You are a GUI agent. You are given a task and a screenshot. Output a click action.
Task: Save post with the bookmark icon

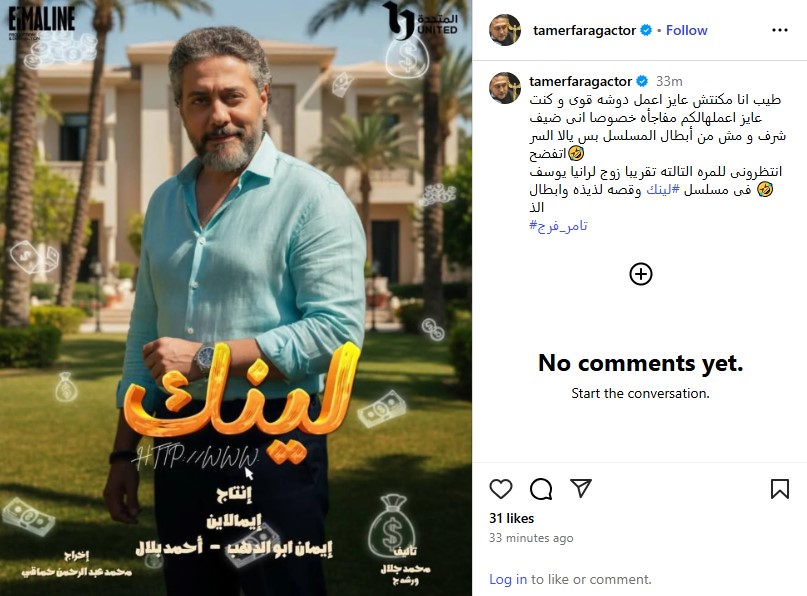point(780,488)
